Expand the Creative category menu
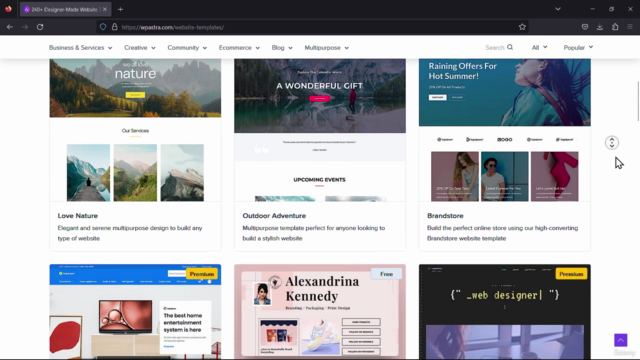The image size is (640, 360). (140, 48)
